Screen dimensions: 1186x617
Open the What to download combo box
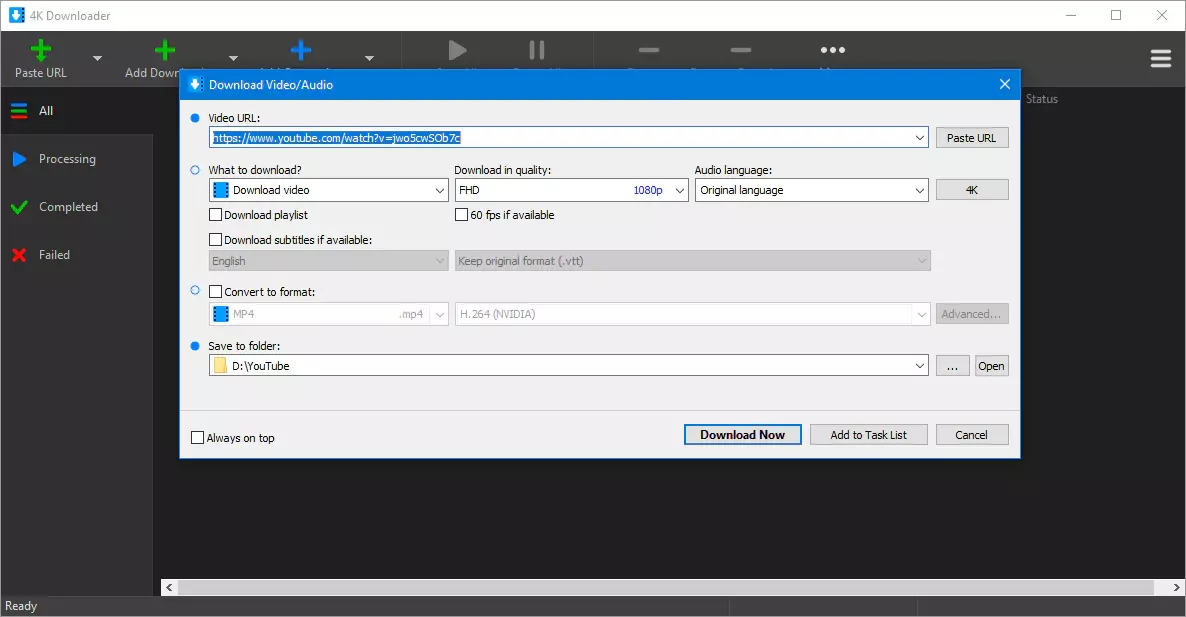click(x=328, y=190)
